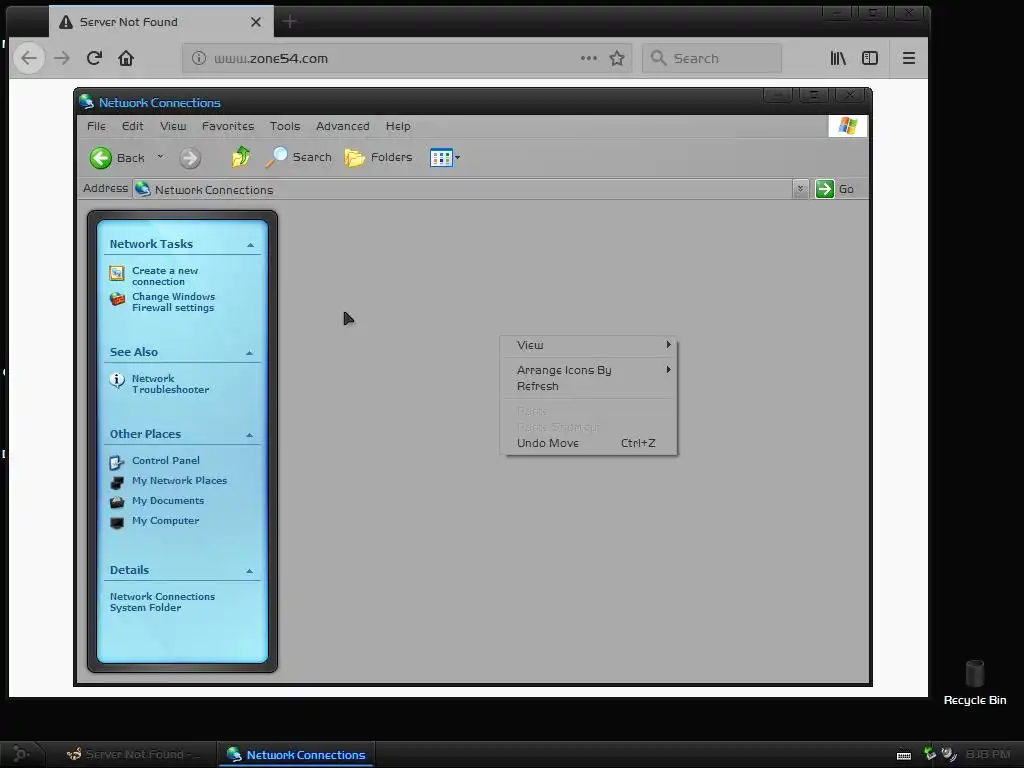
Task: Click Network Connections taskbar button
Action: click(x=296, y=754)
